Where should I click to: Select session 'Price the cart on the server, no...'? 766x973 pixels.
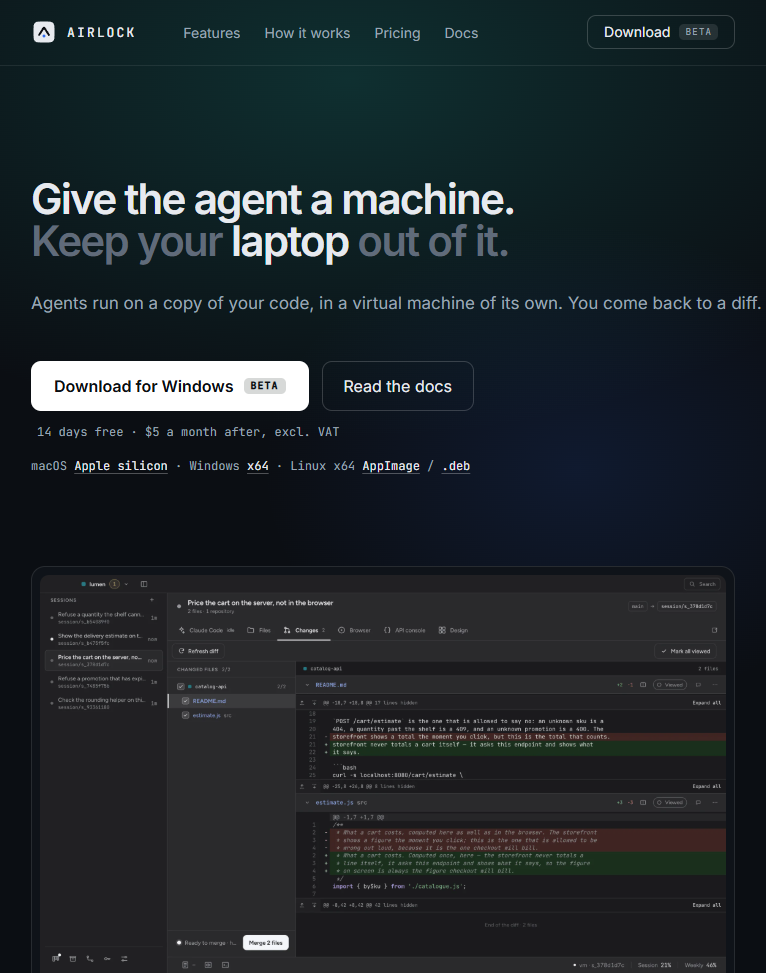point(104,660)
